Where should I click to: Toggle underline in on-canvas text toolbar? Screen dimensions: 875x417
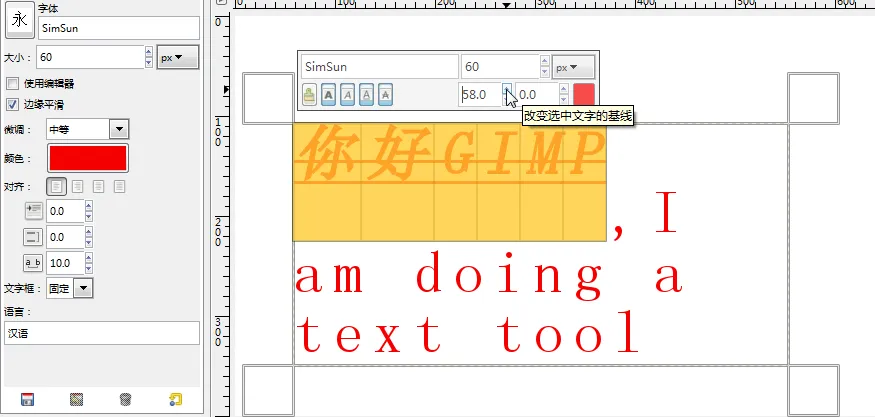(367, 95)
